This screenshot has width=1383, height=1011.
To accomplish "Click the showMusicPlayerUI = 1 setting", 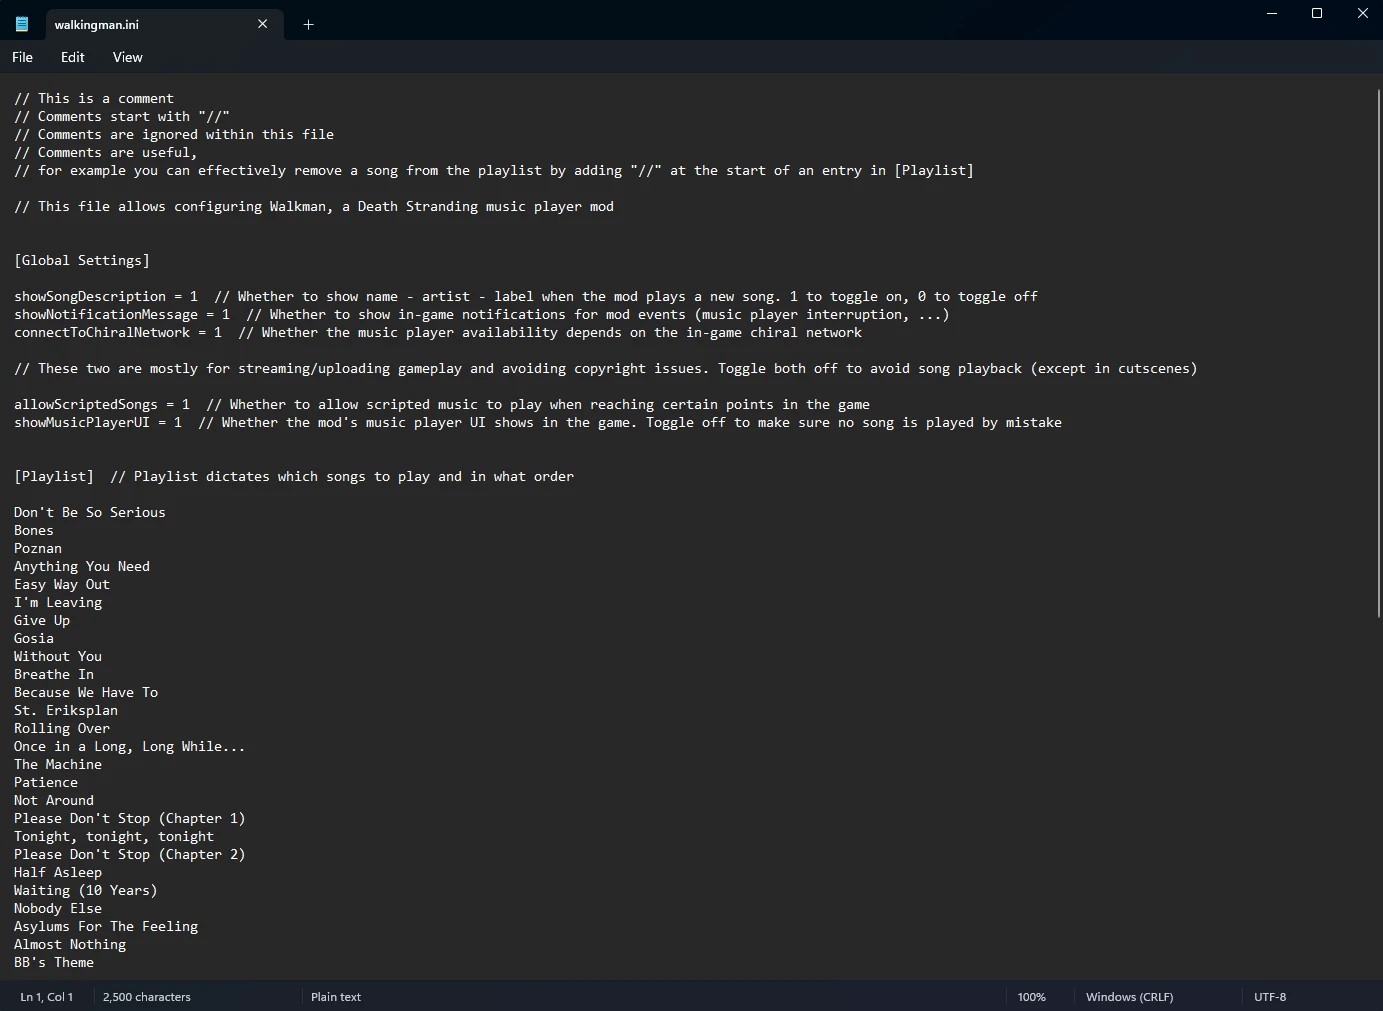I will click(98, 422).
